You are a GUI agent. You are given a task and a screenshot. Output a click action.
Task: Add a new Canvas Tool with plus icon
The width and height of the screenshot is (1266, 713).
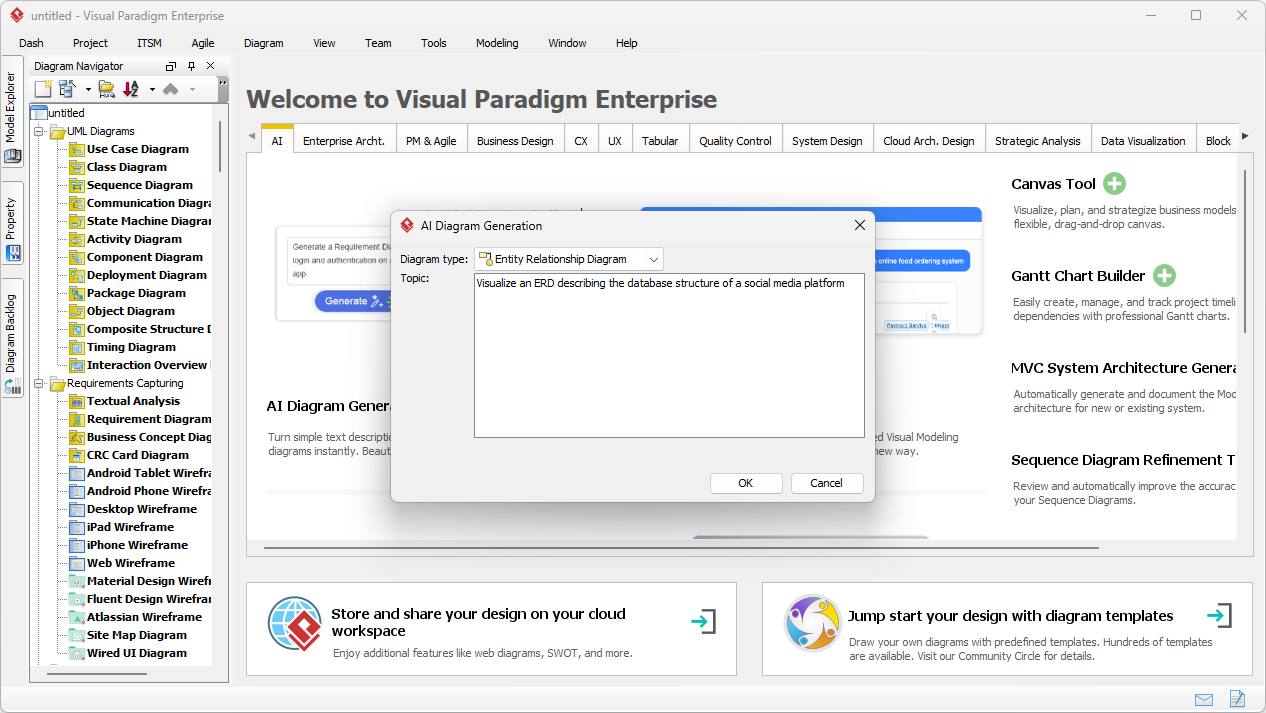tap(1114, 184)
